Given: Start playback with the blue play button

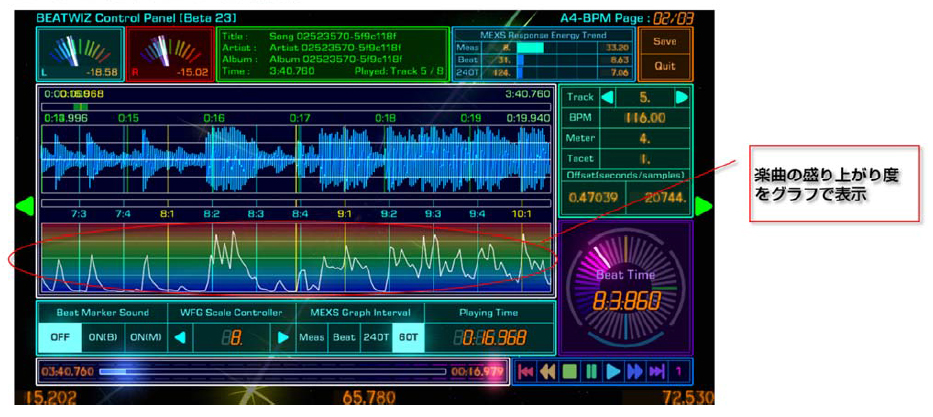Looking at the screenshot, I should (613, 372).
